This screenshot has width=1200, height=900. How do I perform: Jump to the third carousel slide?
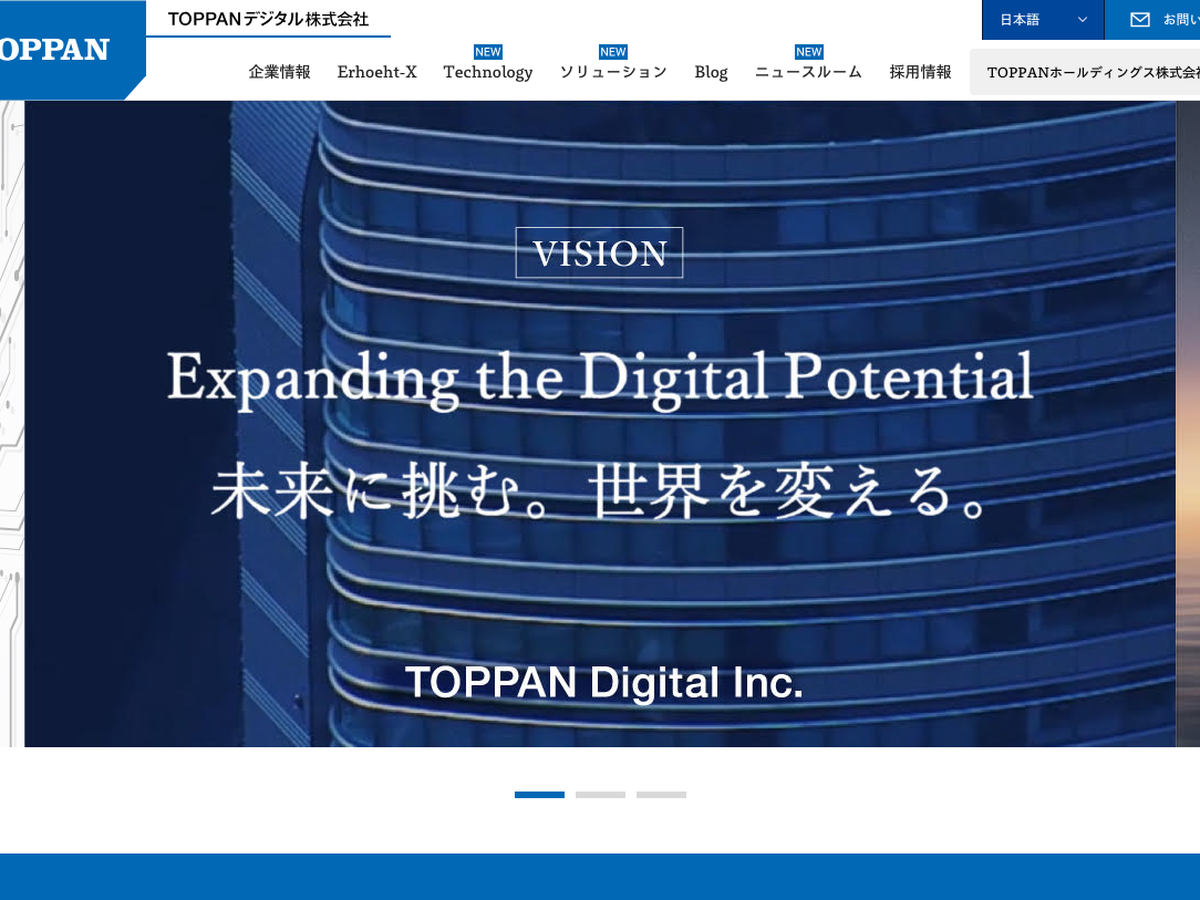[x=661, y=795]
